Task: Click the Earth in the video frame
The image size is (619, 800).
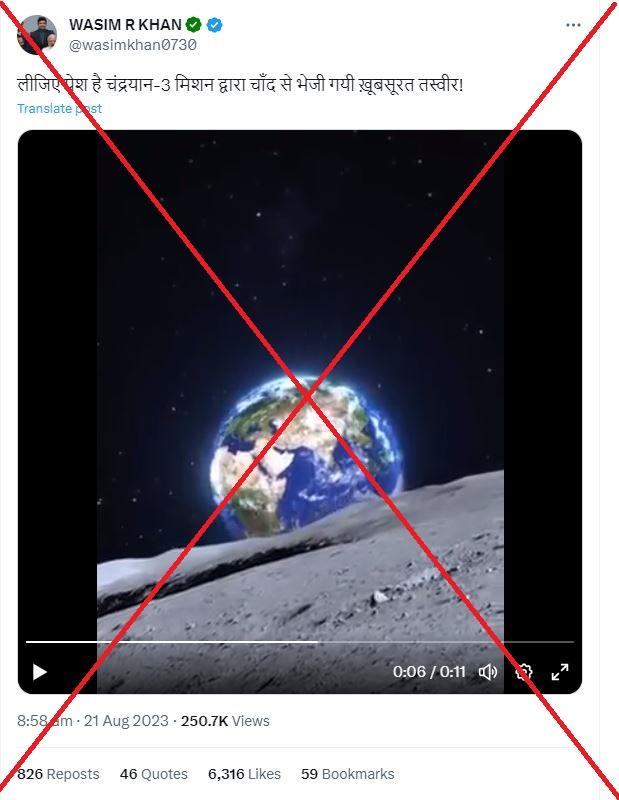Action: (x=305, y=457)
